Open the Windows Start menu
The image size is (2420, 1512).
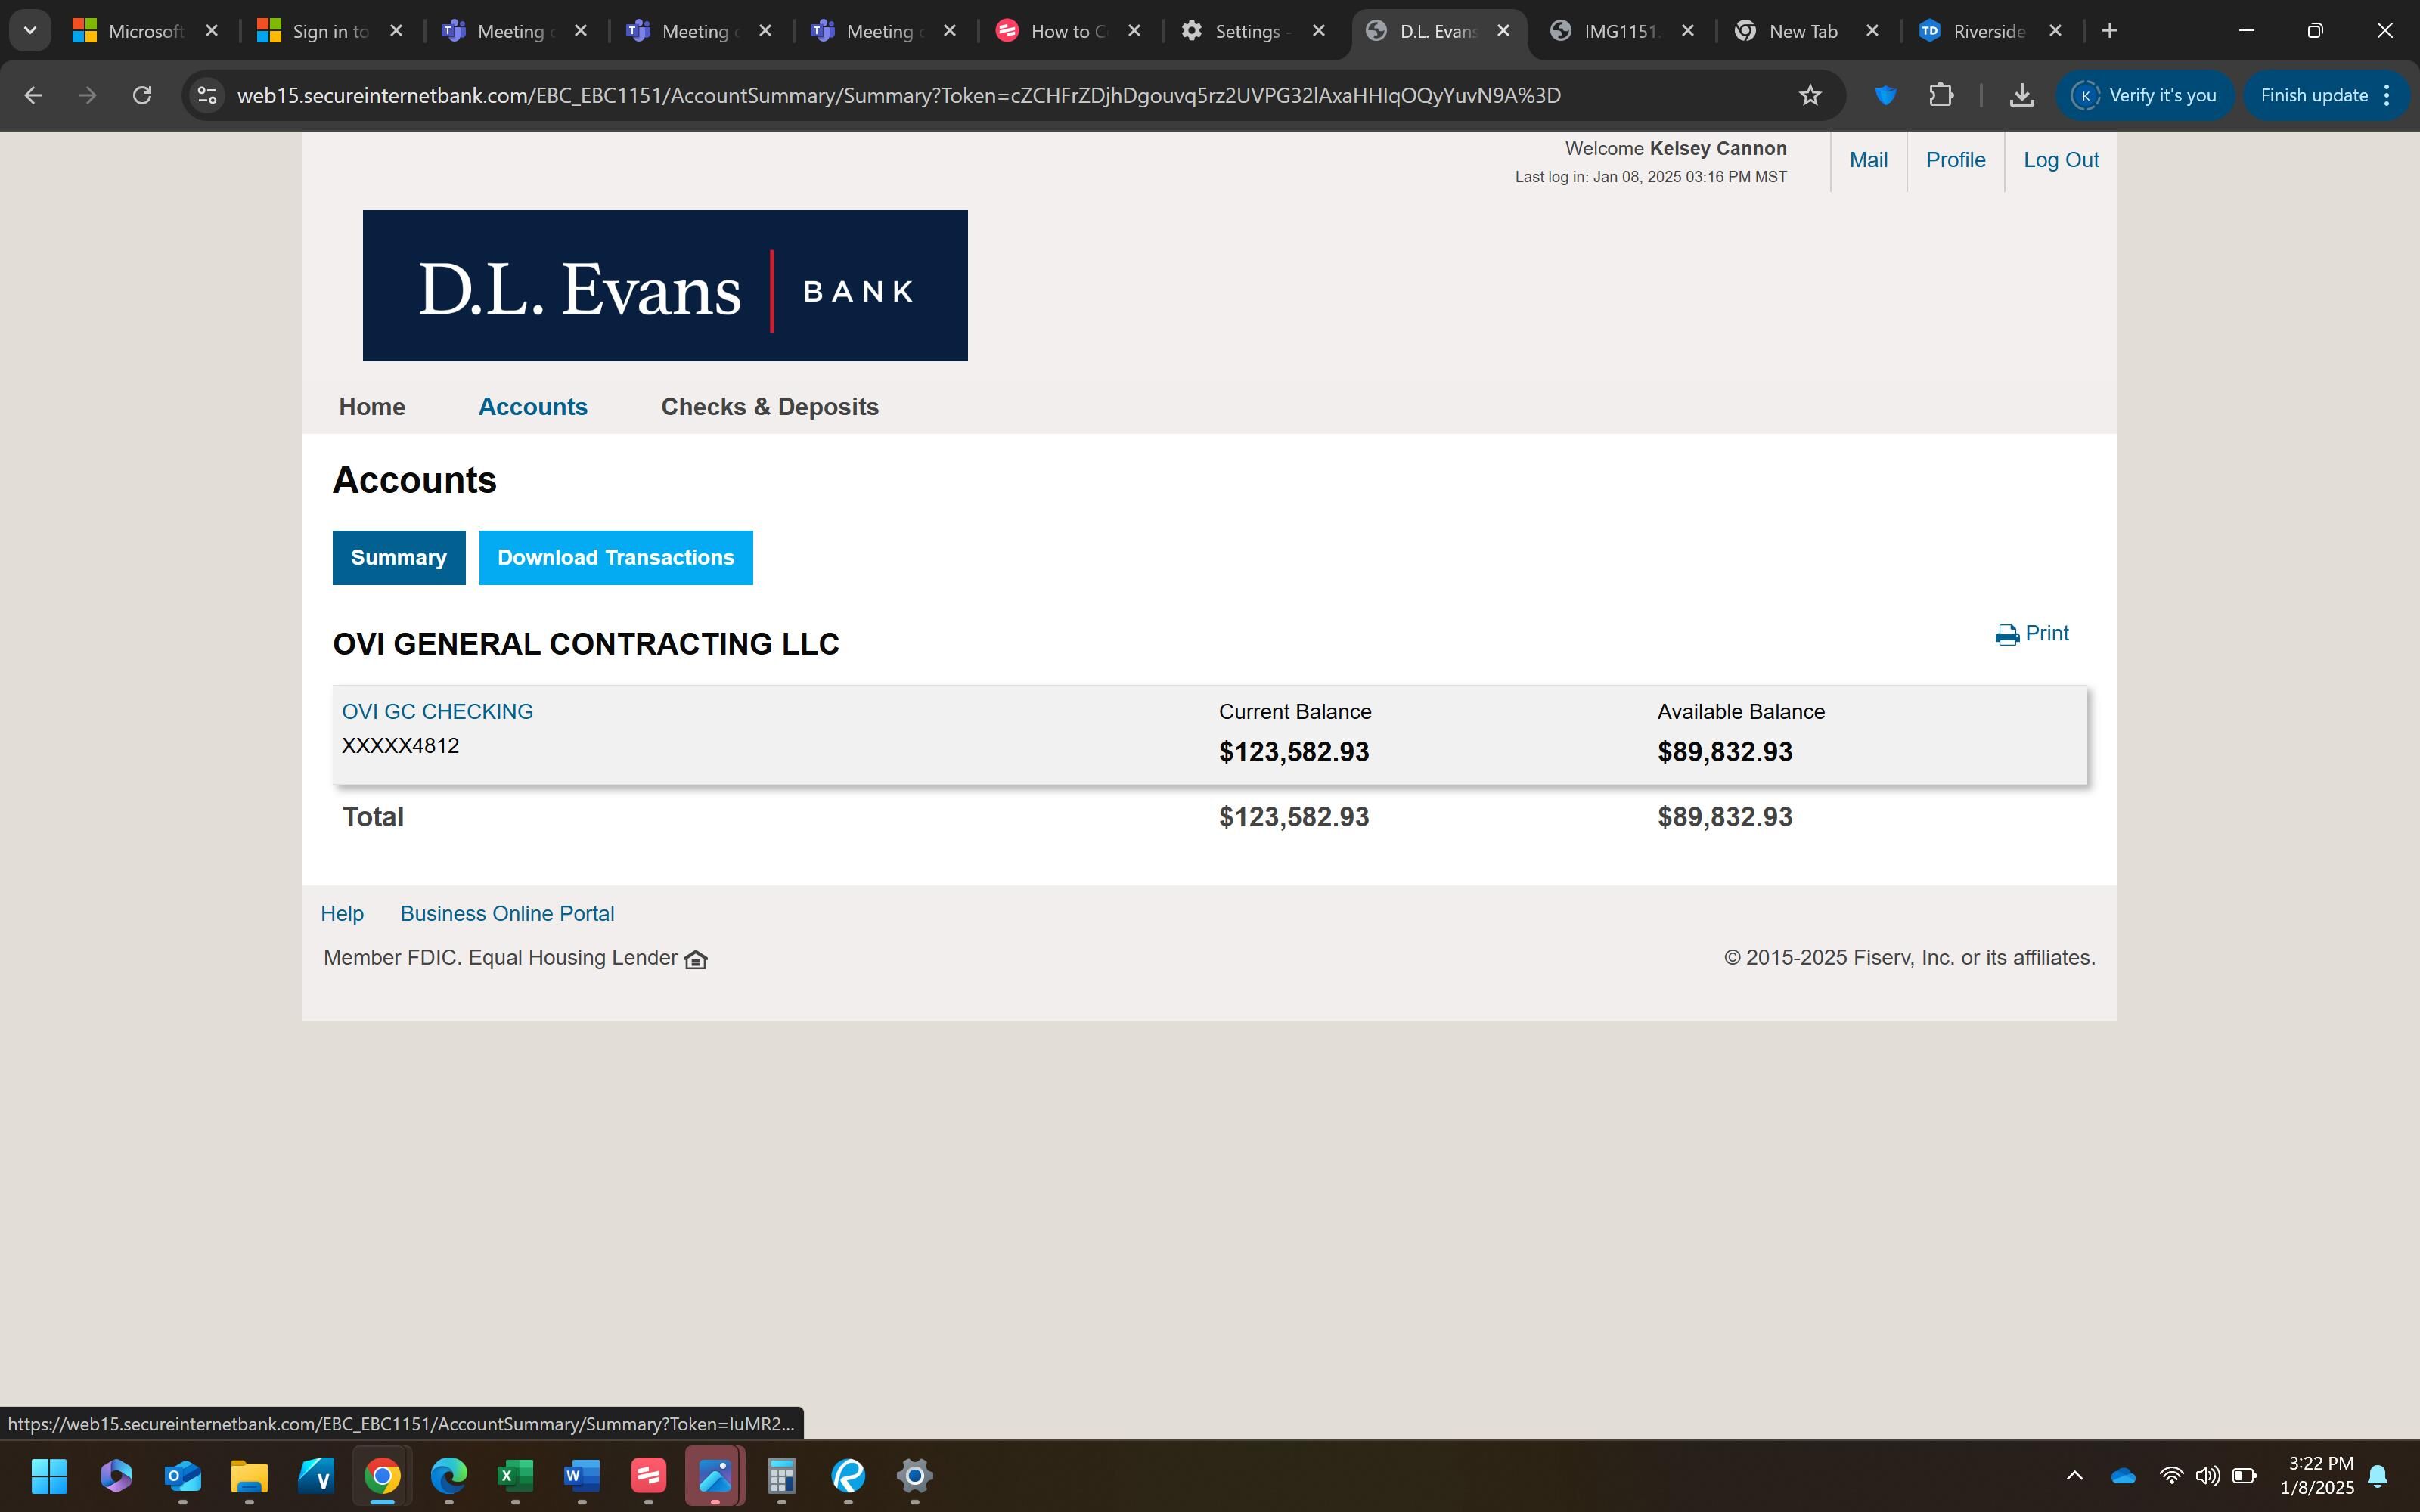point(49,1475)
